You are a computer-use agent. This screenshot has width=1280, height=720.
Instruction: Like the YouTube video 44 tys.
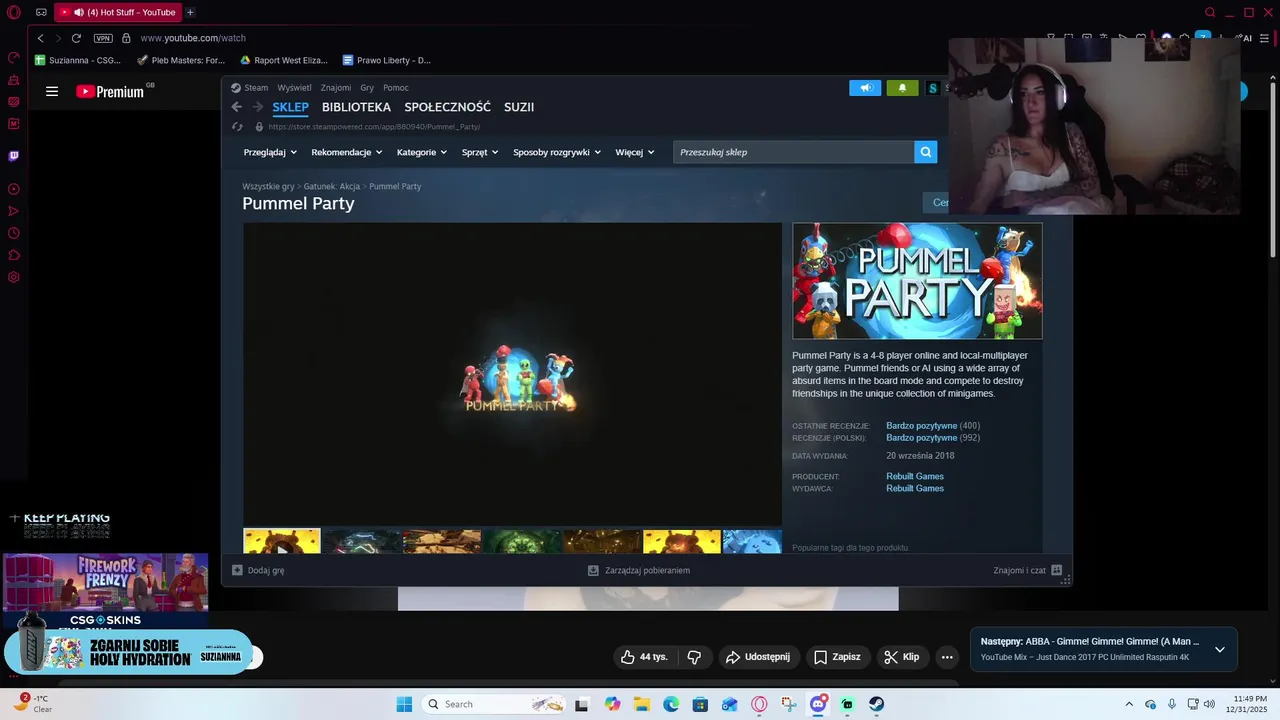click(644, 657)
